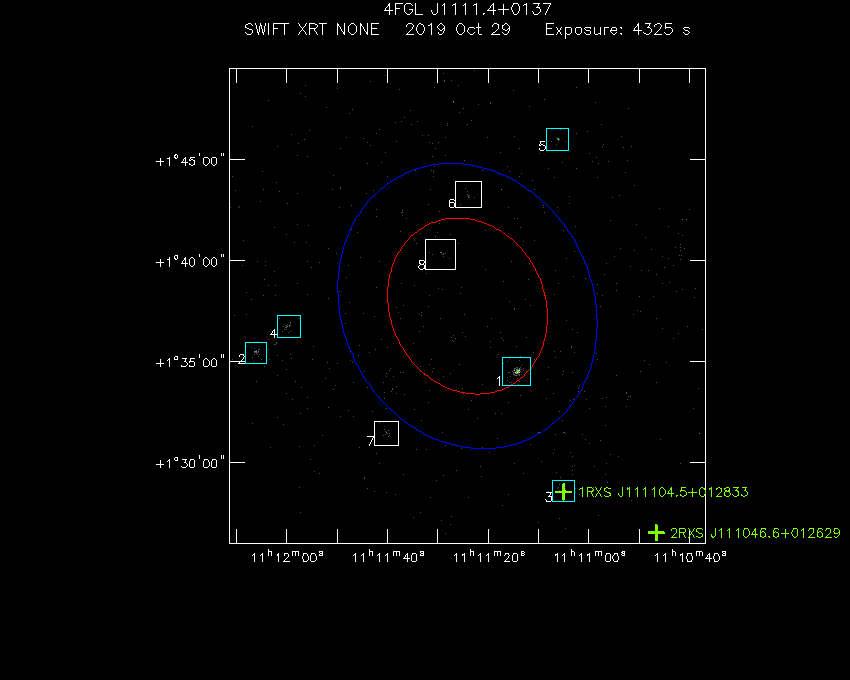
Task: Click the +1°40'00" declination label
Action: tap(190, 262)
